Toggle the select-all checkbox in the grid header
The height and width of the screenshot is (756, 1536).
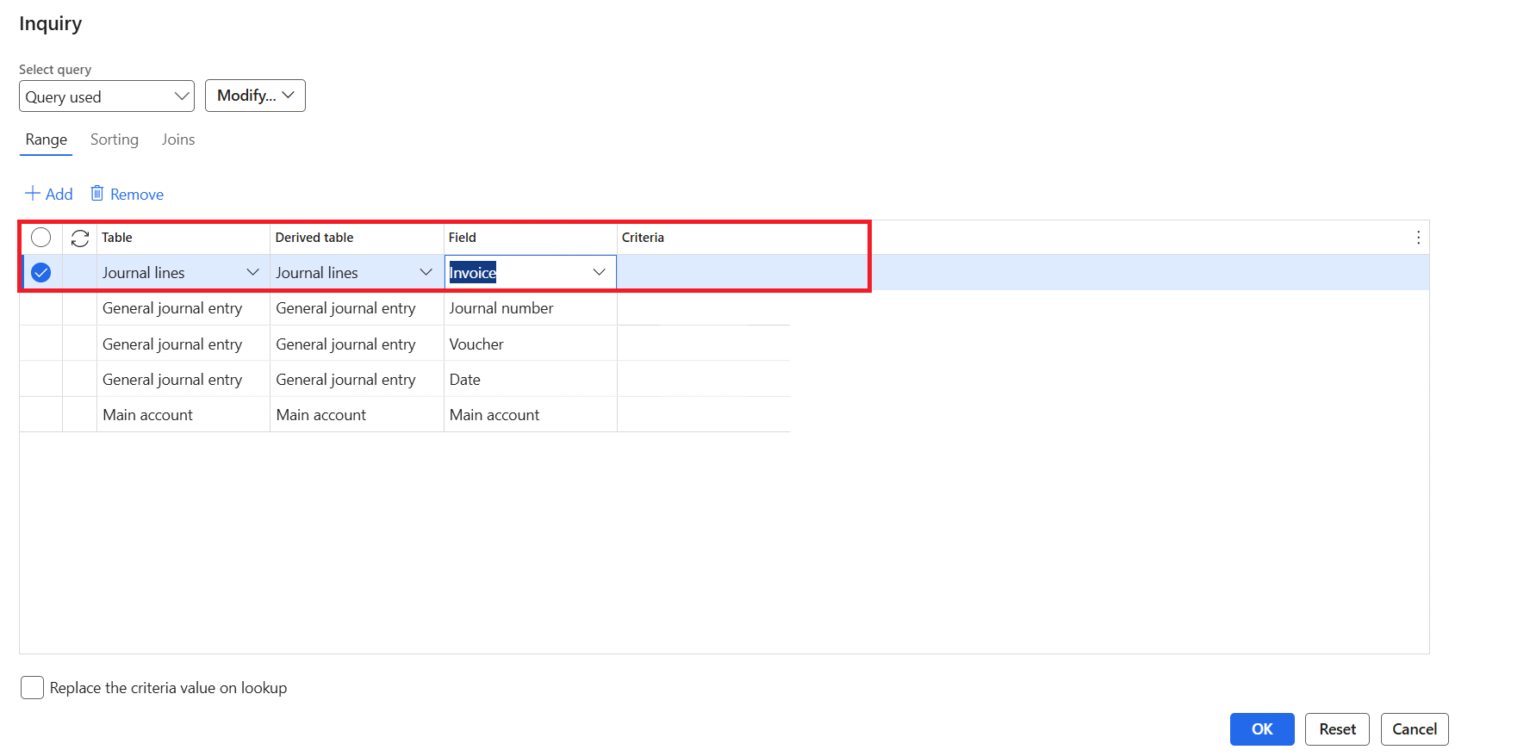(x=40, y=237)
